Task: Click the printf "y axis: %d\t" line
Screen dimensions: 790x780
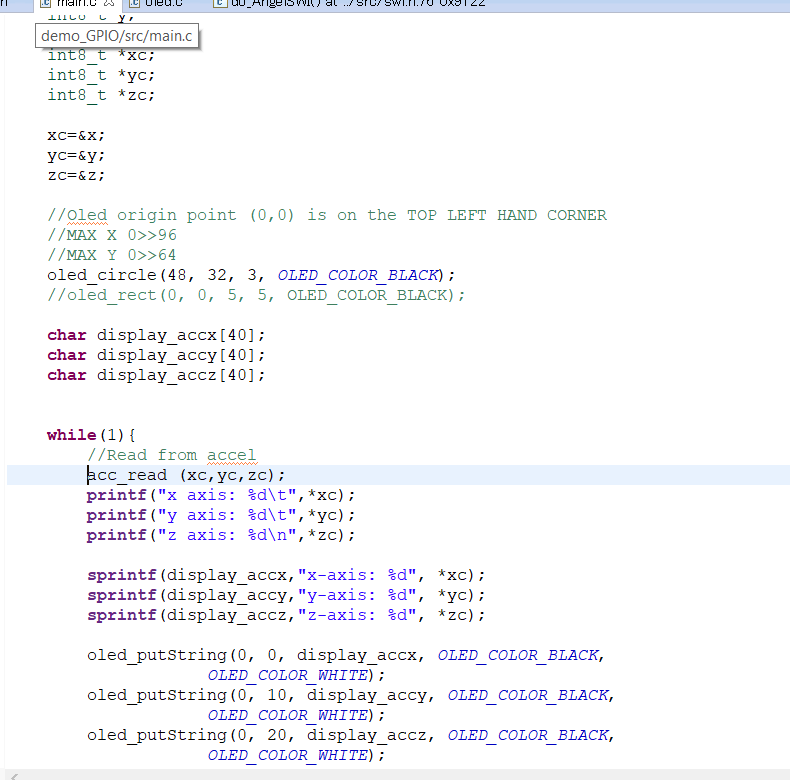Action: tap(221, 515)
